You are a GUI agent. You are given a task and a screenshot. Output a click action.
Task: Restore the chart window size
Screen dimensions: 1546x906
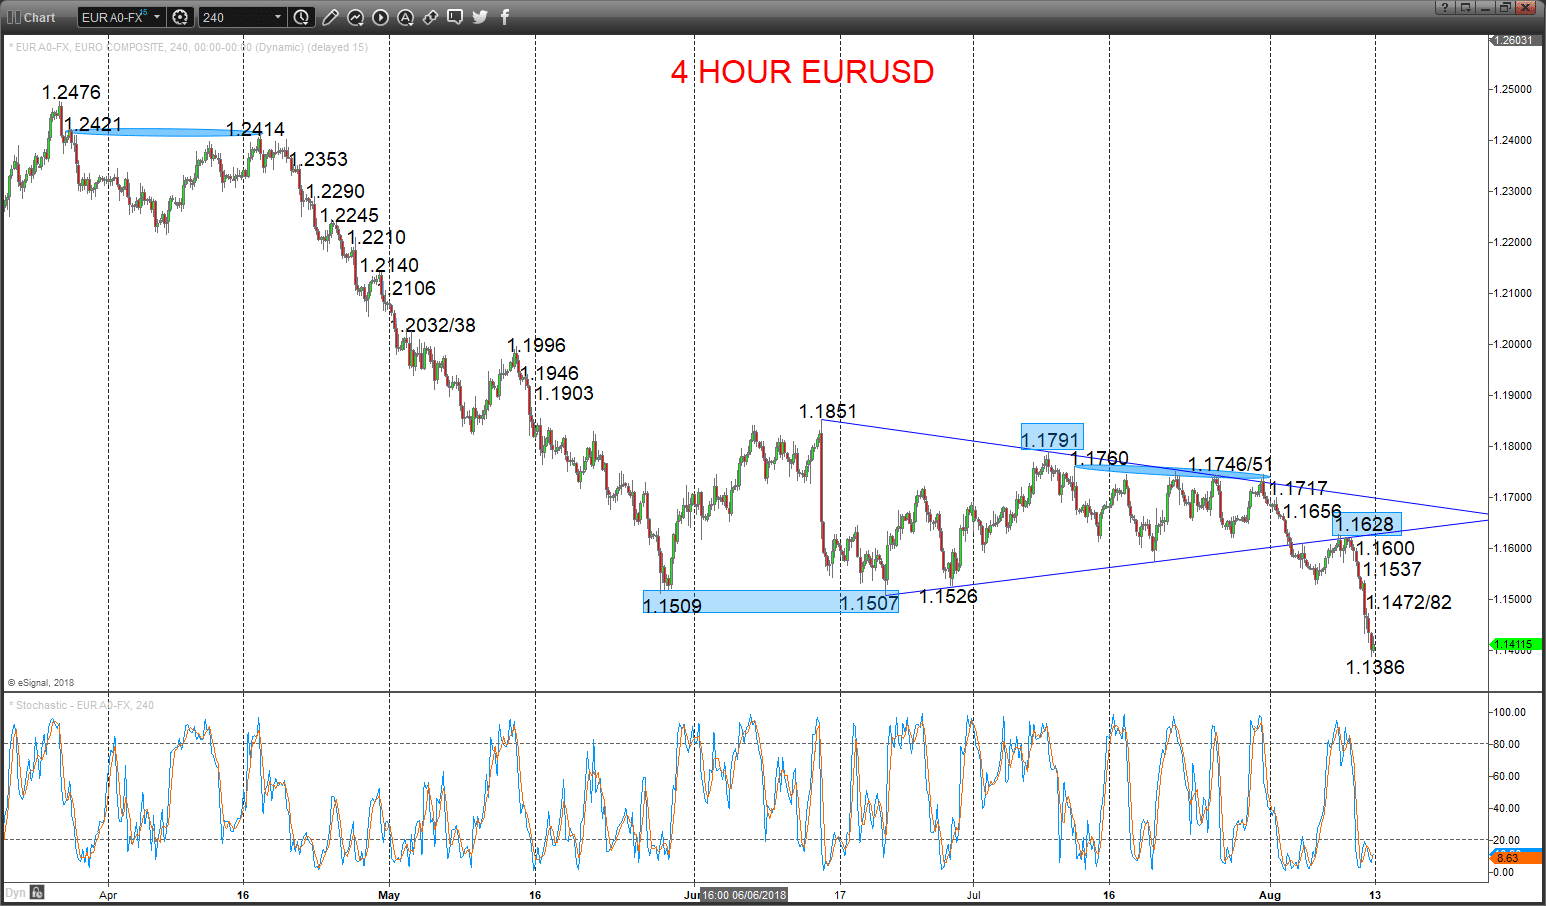coord(1505,7)
